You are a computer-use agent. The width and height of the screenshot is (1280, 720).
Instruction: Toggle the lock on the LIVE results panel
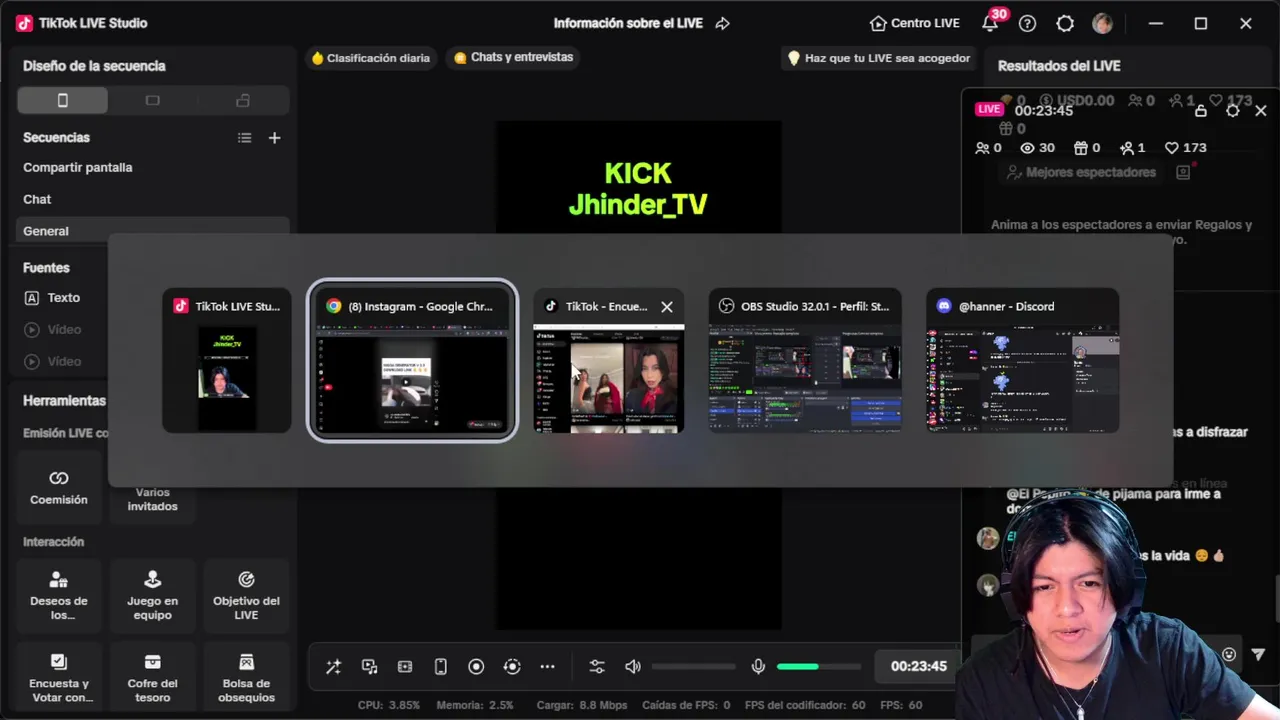1201,111
